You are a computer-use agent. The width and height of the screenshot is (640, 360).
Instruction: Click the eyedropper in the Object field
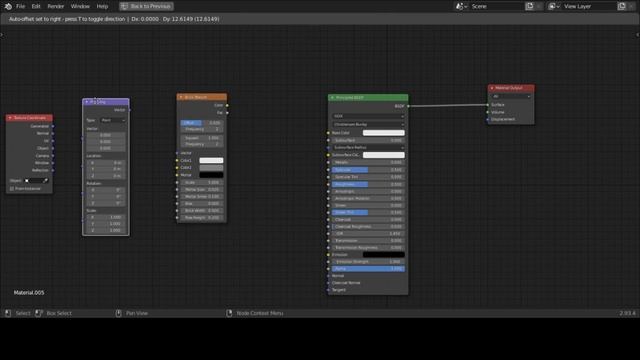pyautogui.click(x=45, y=180)
